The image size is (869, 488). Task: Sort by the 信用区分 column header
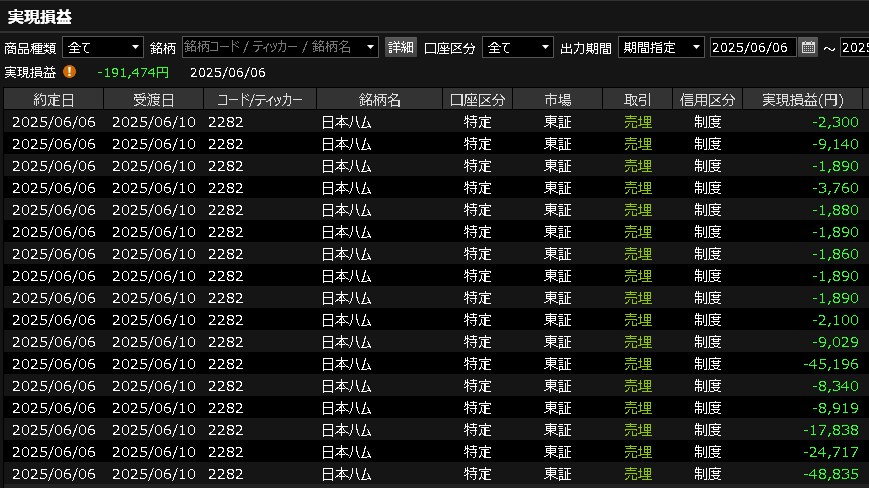[707, 100]
